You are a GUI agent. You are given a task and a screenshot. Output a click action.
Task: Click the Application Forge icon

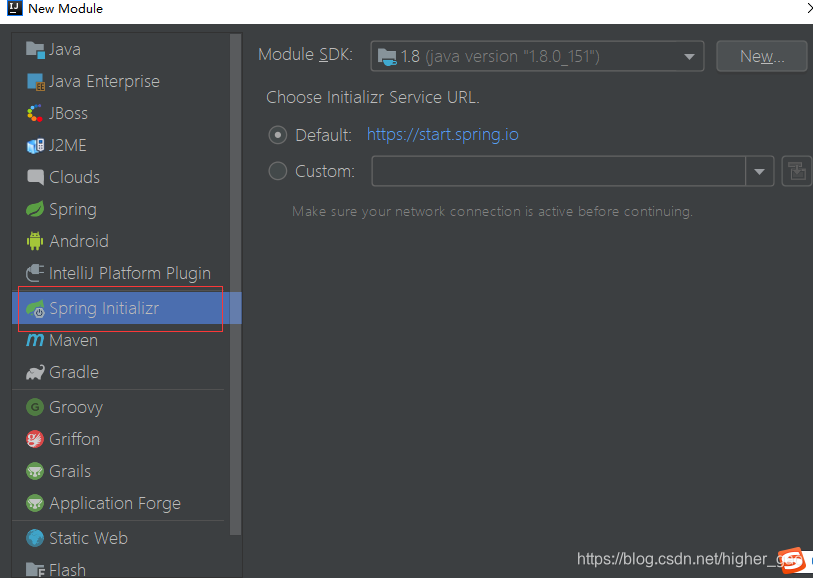35,503
